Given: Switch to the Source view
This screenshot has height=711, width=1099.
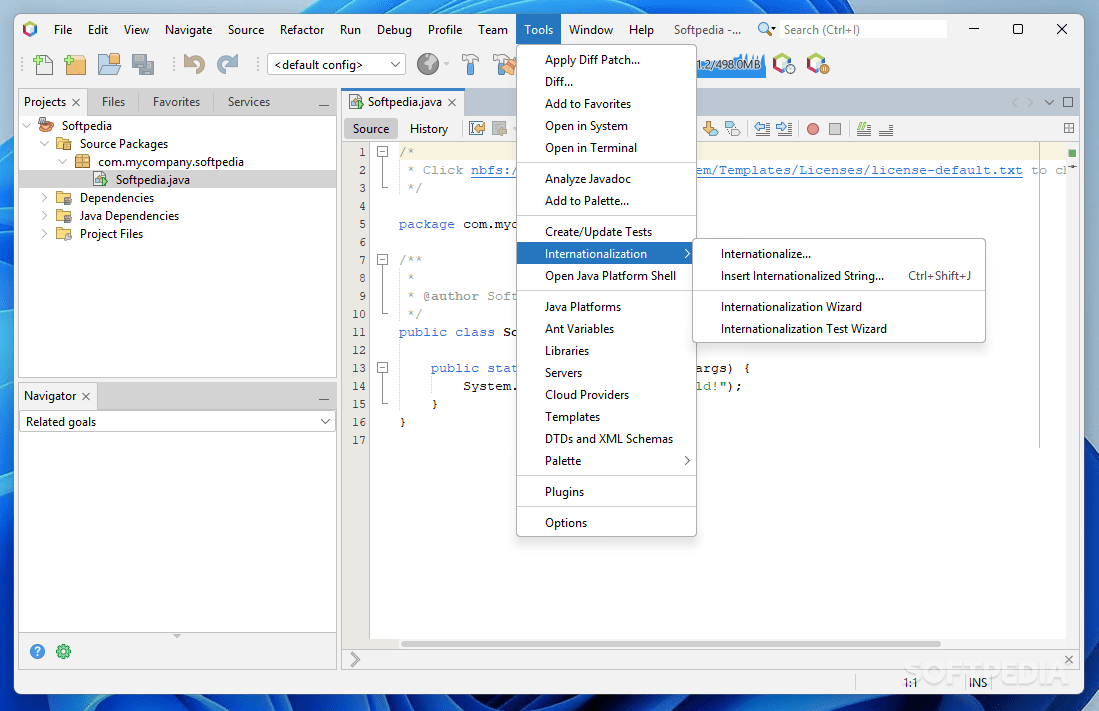Looking at the screenshot, I should pos(371,129).
